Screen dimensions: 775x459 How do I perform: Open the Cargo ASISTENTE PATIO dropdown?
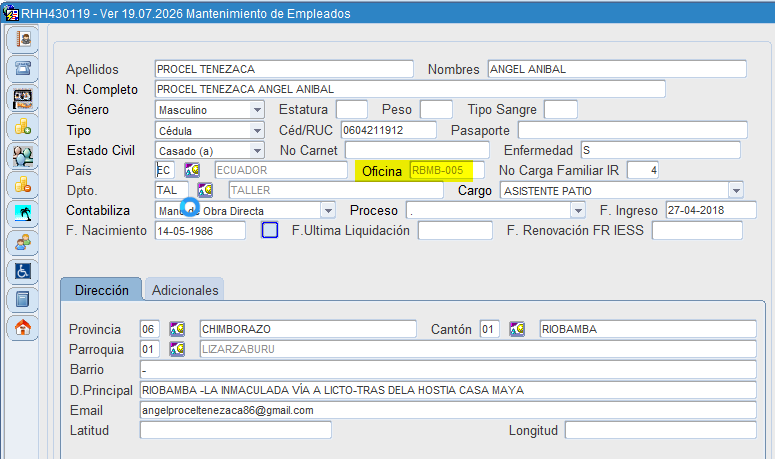736,190
